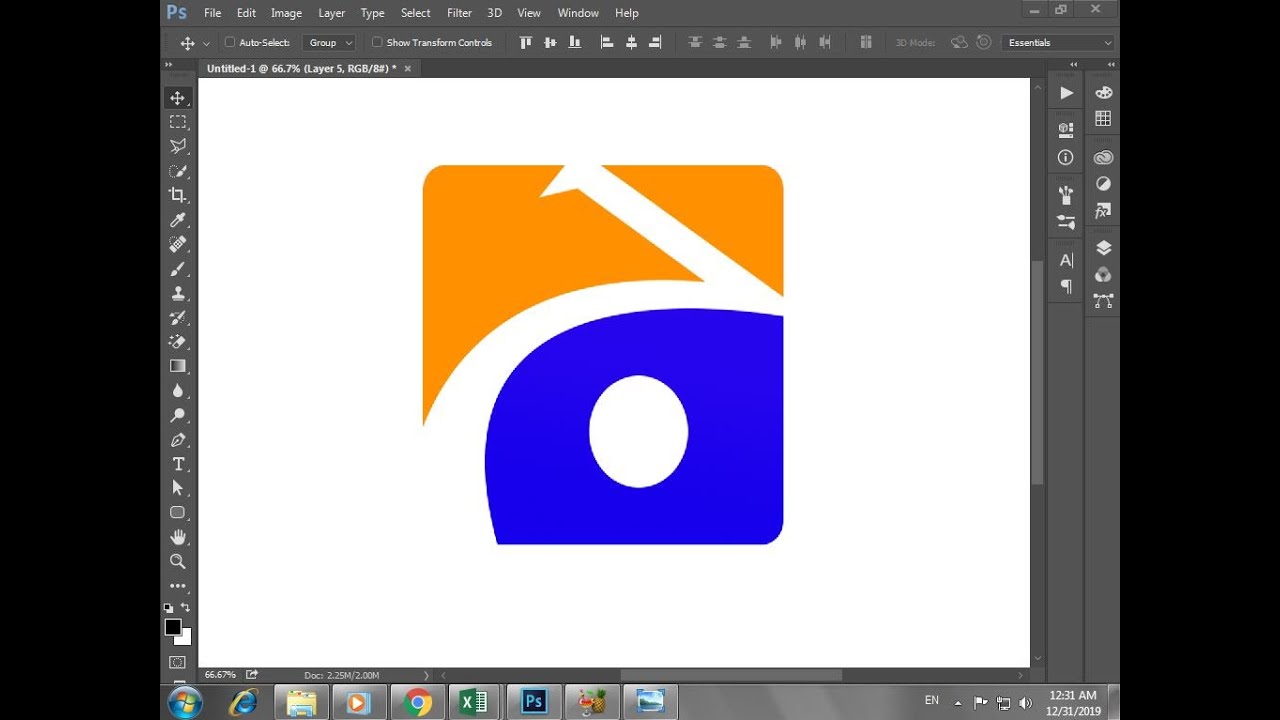Enable the Auto-Select checkbox
1280x720 pixels.
click(230, 43)
